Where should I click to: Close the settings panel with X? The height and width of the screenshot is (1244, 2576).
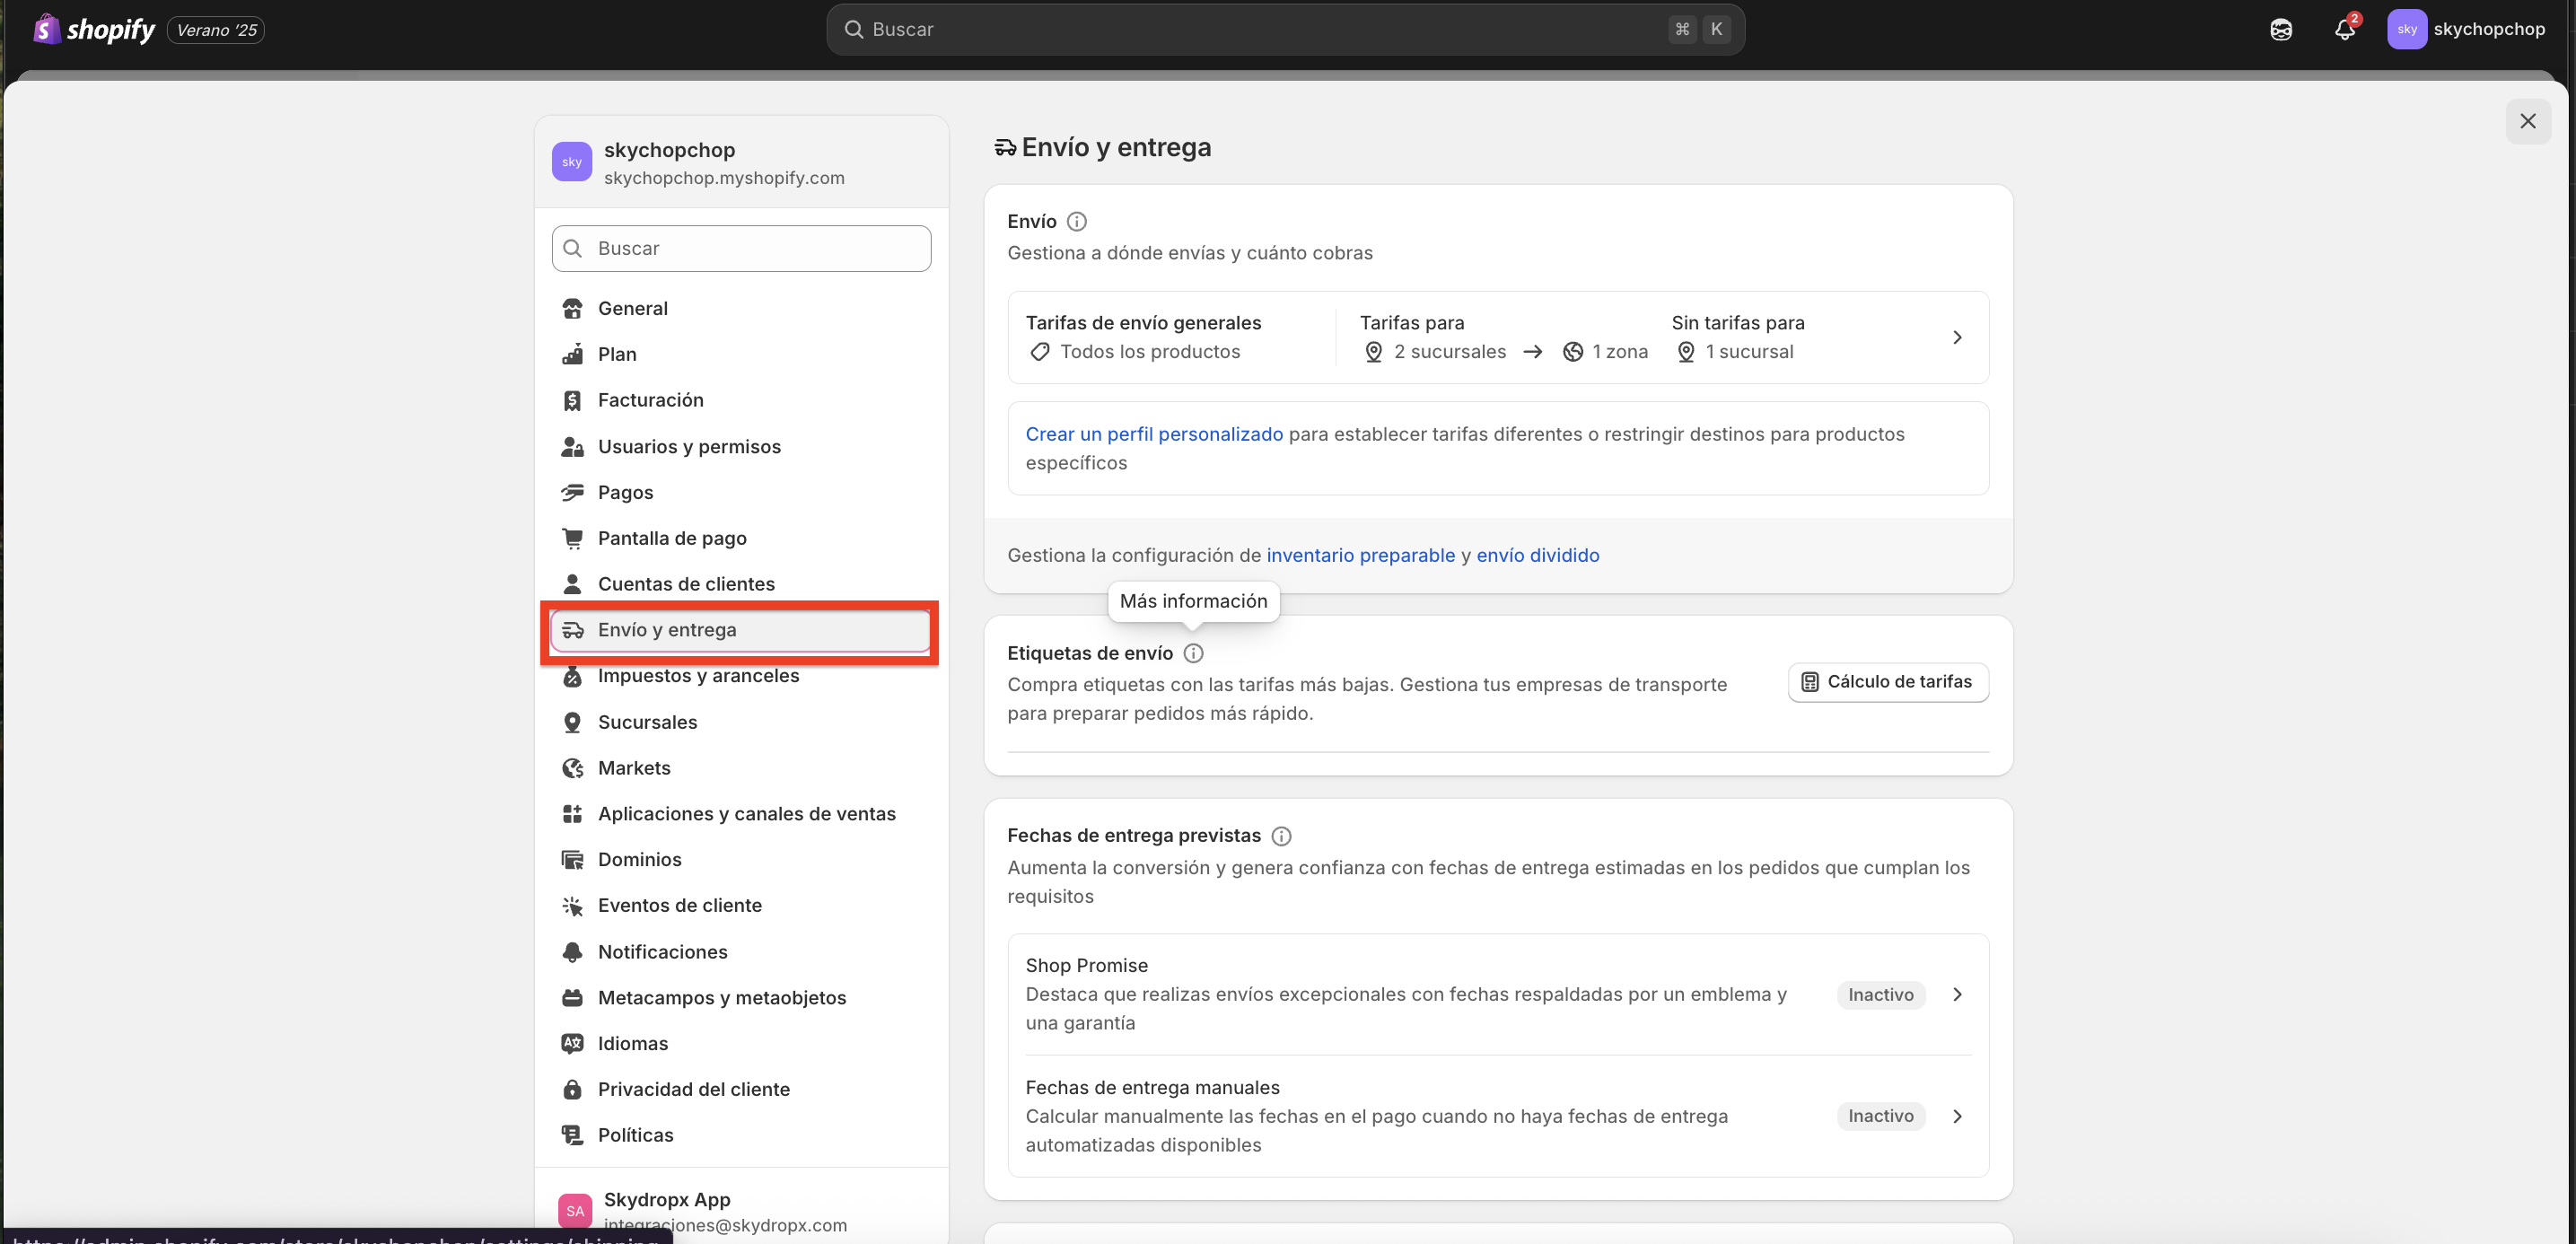[x=2528, y=121]
